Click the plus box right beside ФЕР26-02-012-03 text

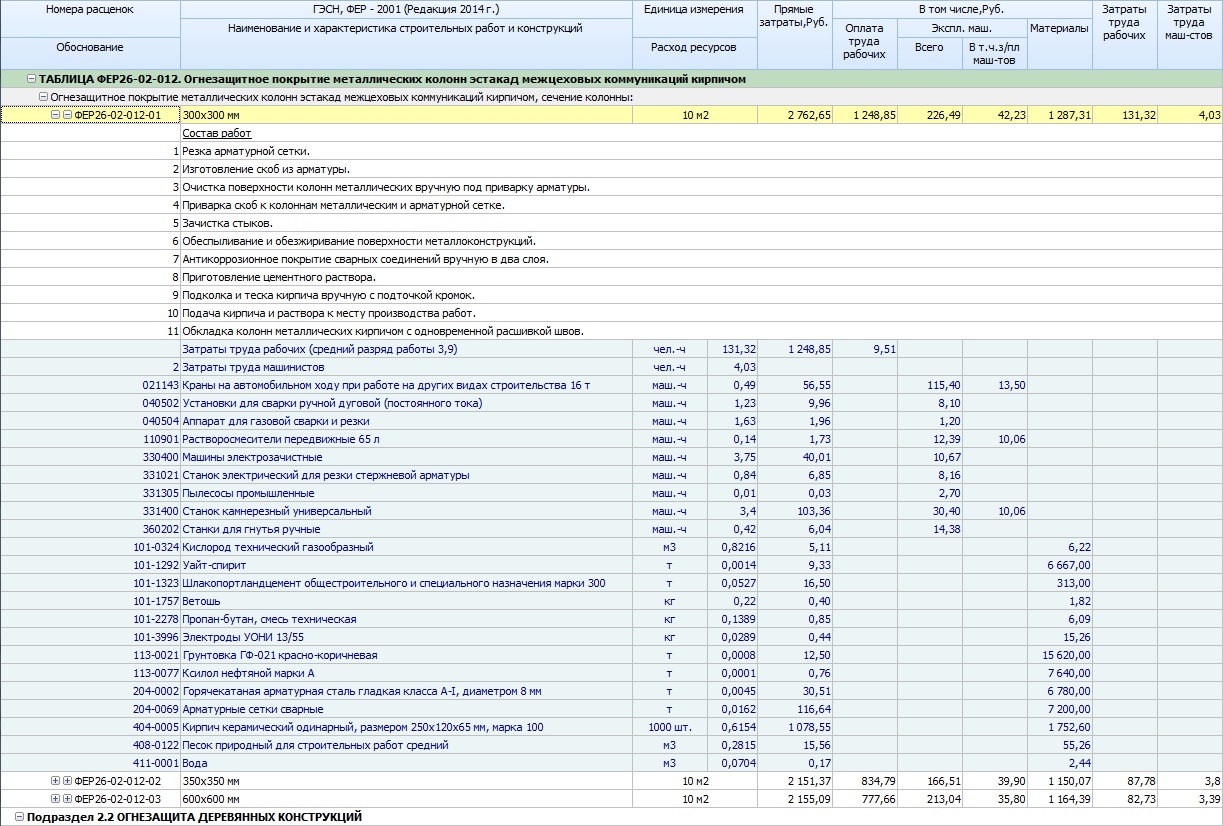tap(67, 799)
